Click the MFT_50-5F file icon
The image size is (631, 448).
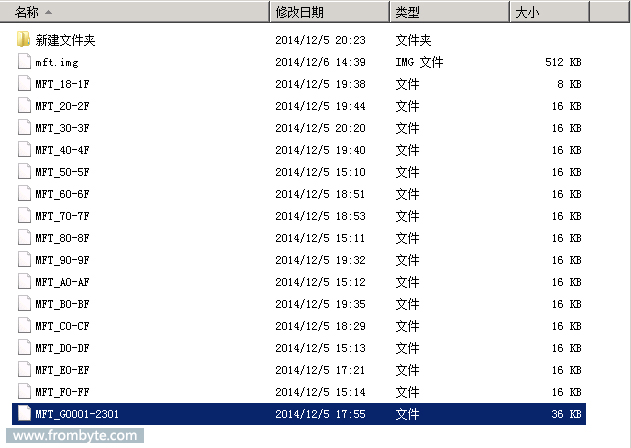pyautogui.click(x=24, y=172)
